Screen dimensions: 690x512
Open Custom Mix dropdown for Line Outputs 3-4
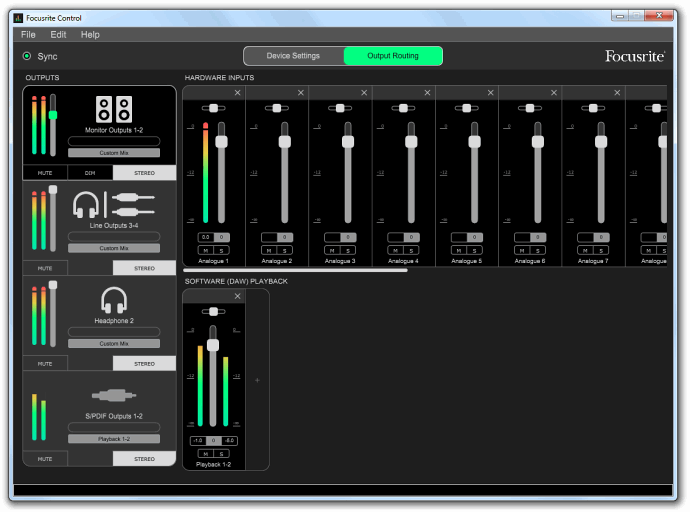114,249
